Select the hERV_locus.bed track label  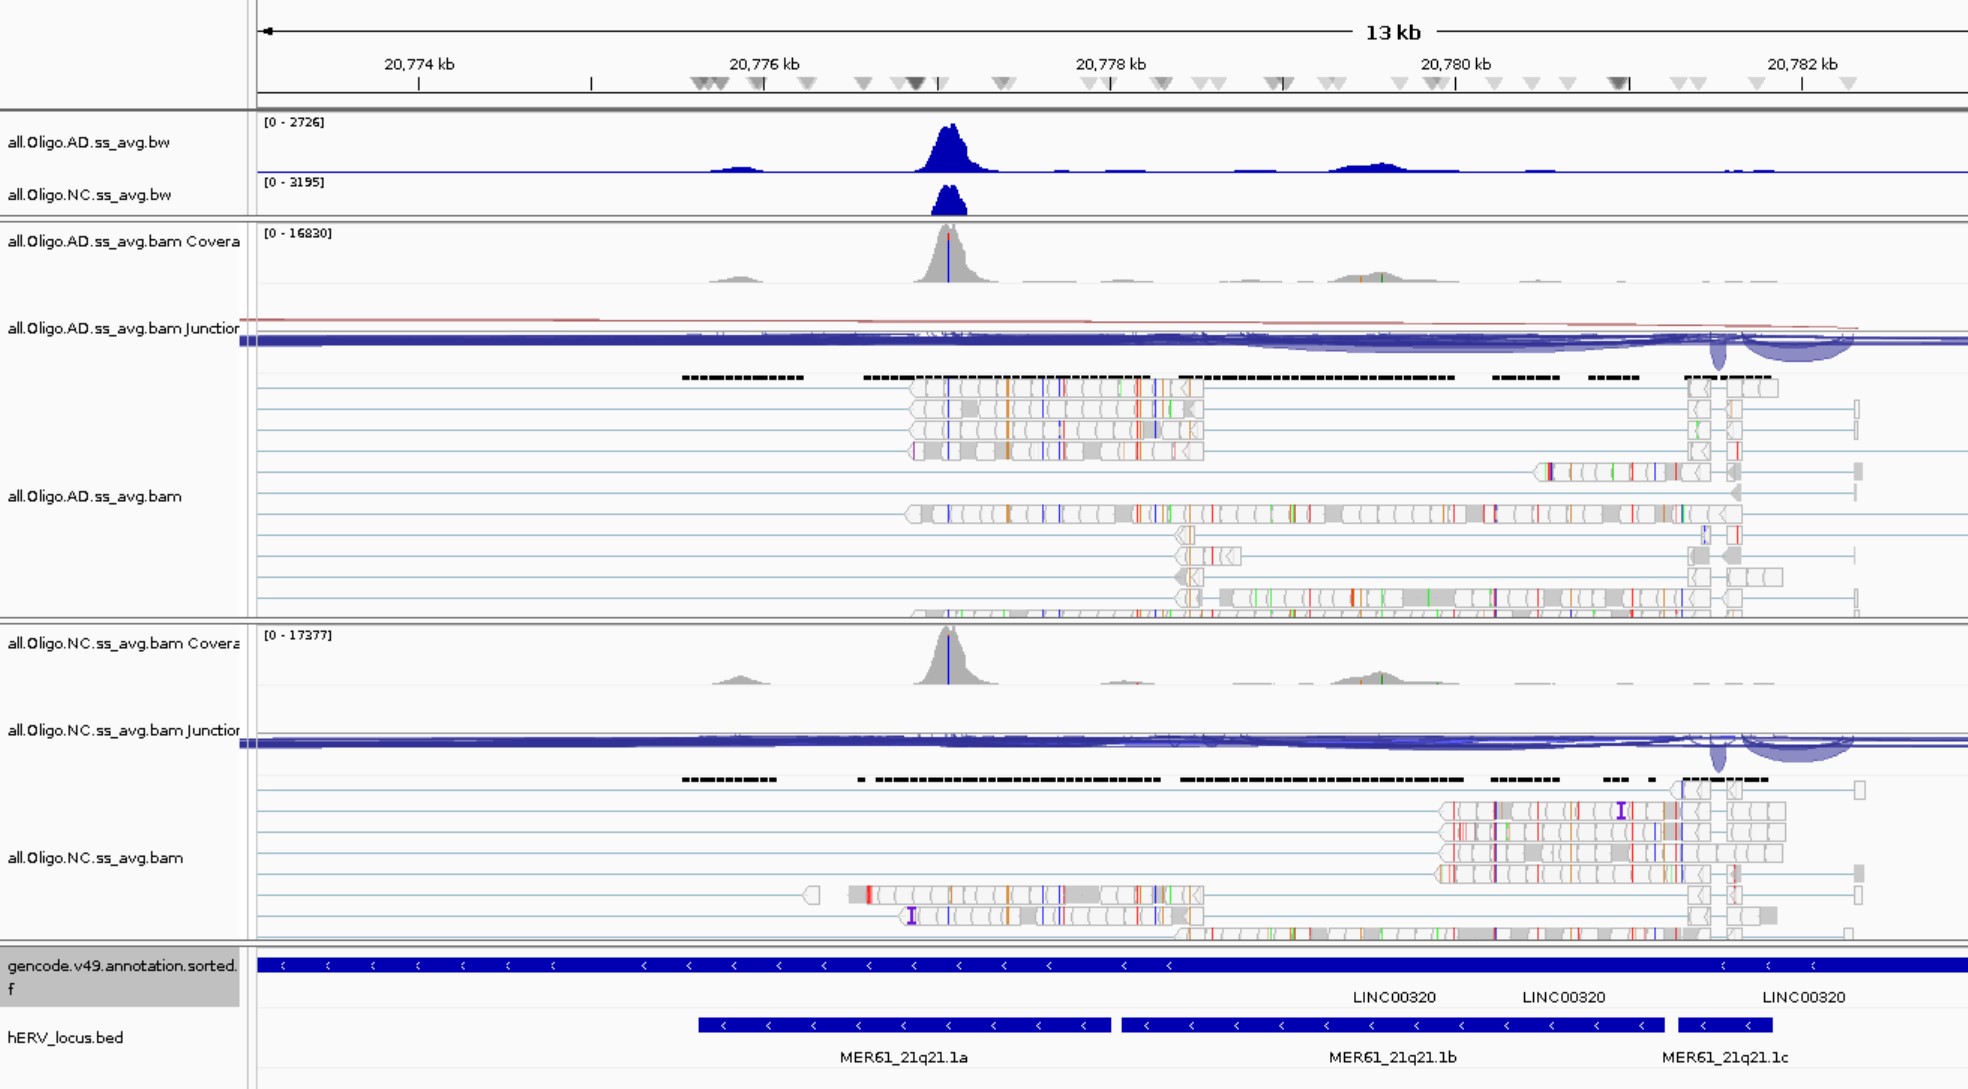coord(65,1038)
